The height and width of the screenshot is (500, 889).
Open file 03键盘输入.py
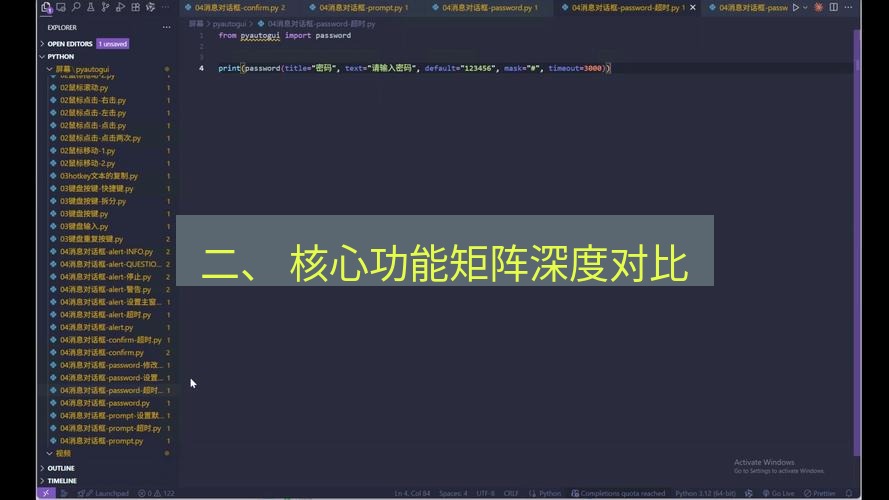point(84,226)
